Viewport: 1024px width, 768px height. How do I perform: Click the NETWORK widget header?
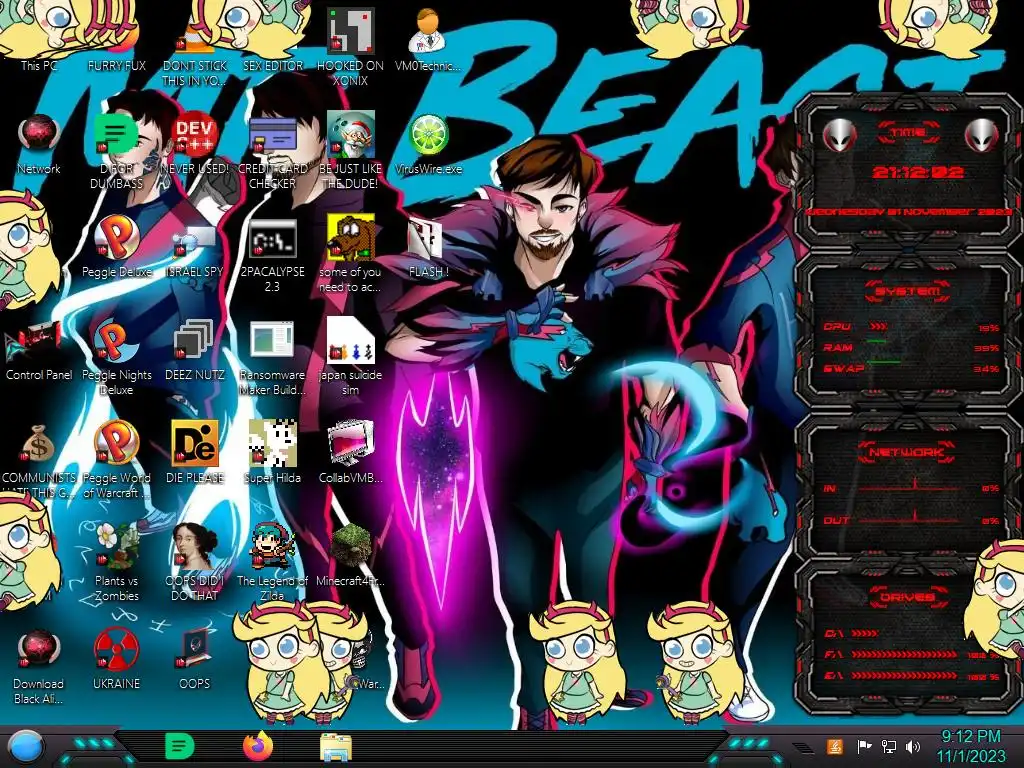pos(908,451)
